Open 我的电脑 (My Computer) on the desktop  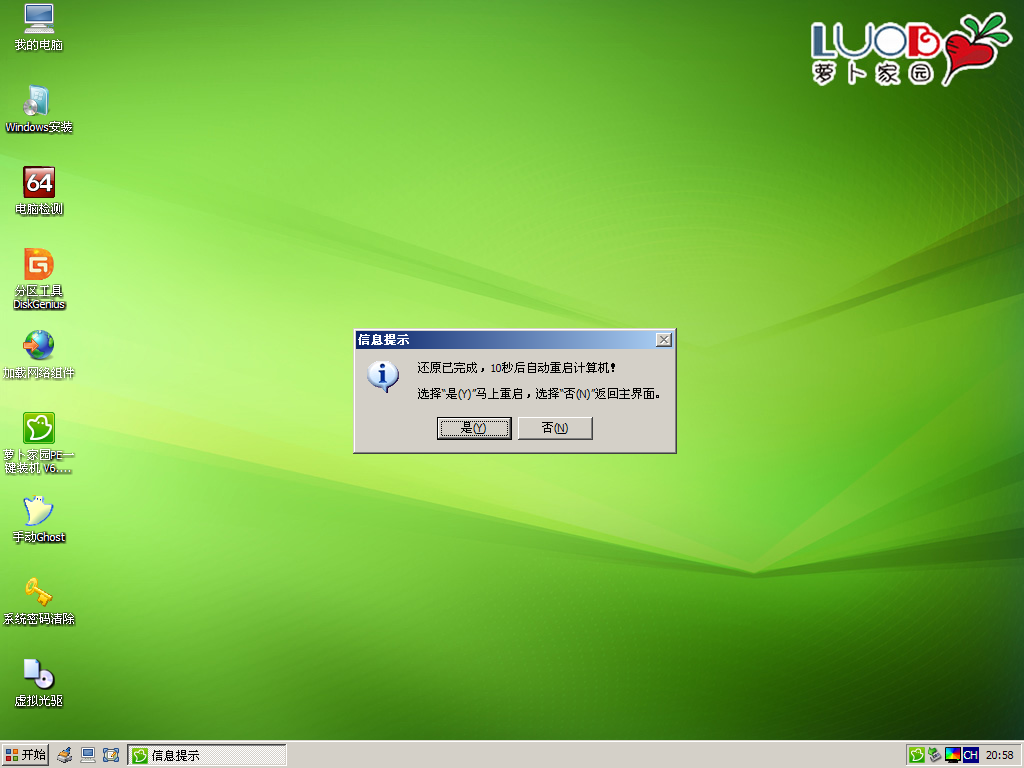pyautogui.click(x=39, y=28)
